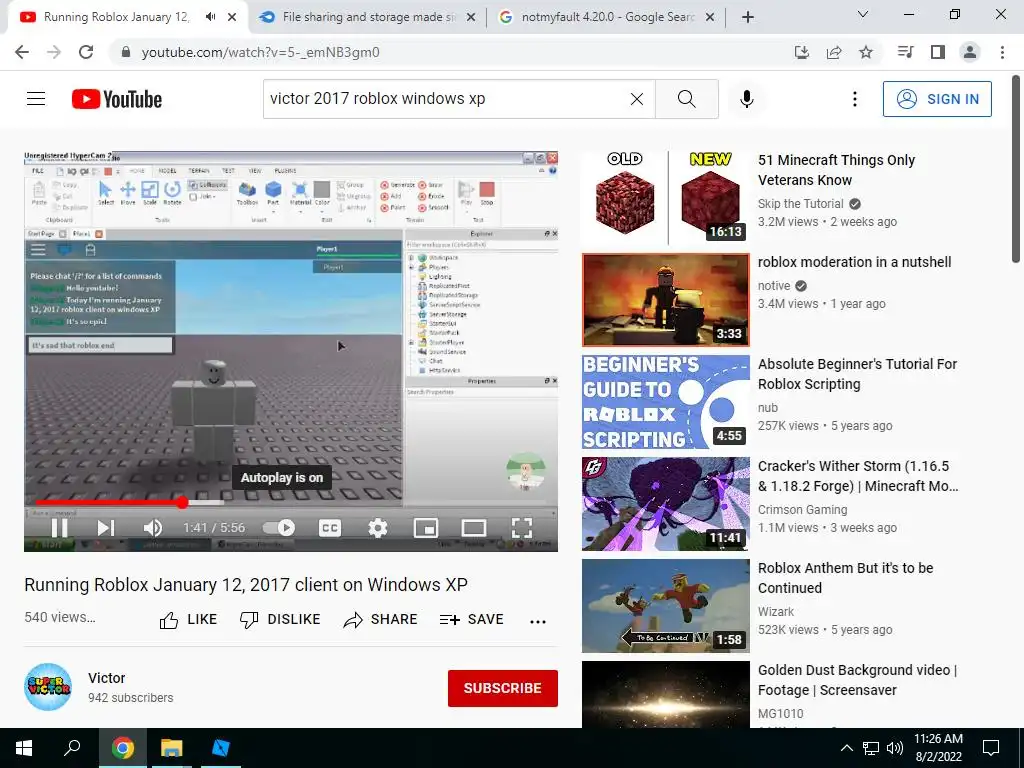Open Golden Dust Background video title
This screenshot has height=768, width=1024.
(857, 680)
